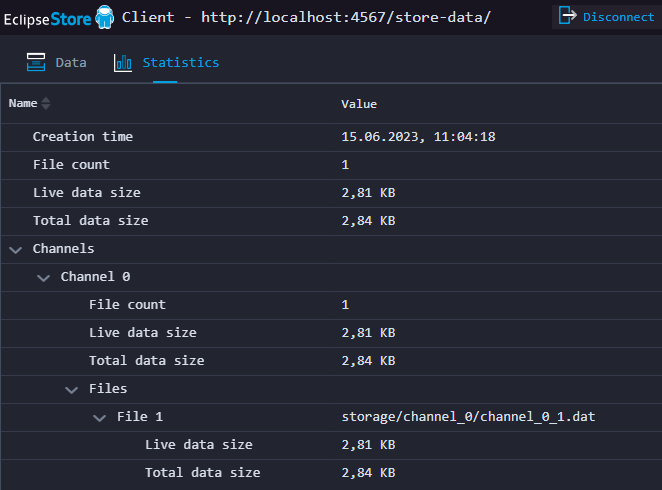
Task: Click the Disconnect arrow icon
Action: (567, 16)
